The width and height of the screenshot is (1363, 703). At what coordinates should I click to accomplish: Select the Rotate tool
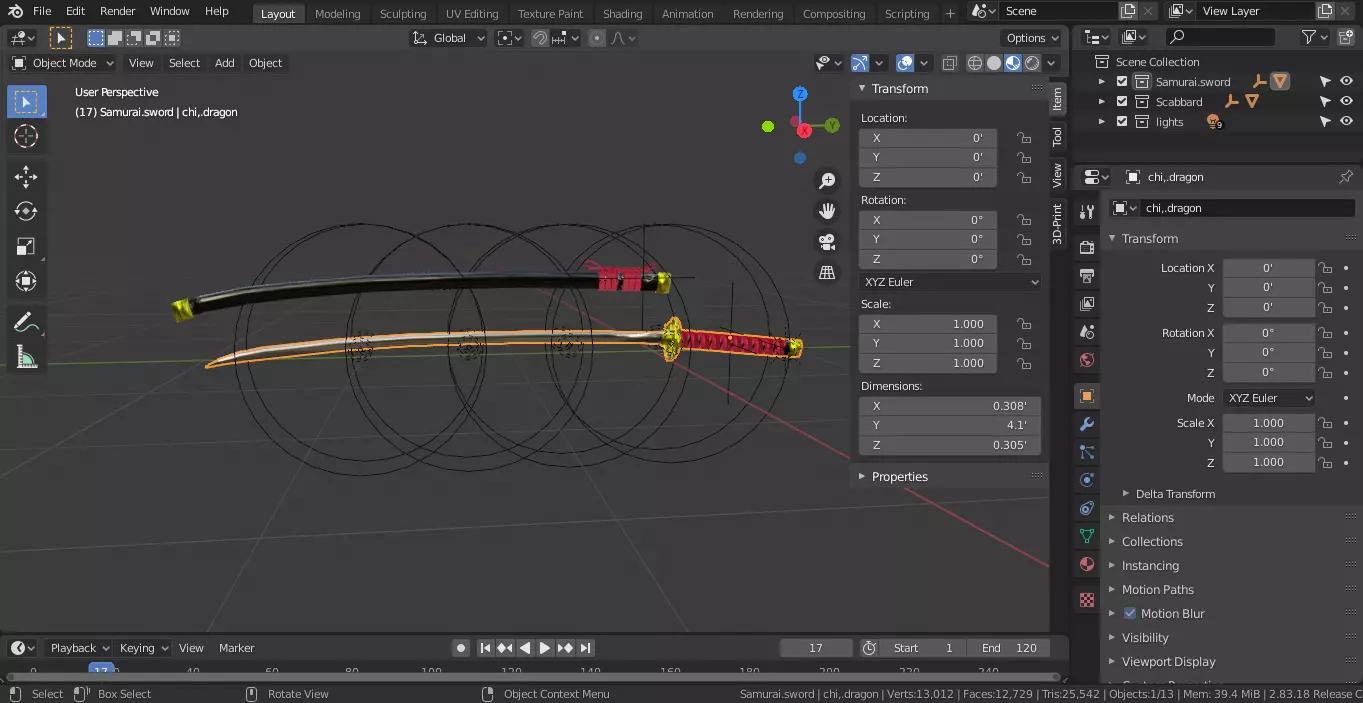26,211
